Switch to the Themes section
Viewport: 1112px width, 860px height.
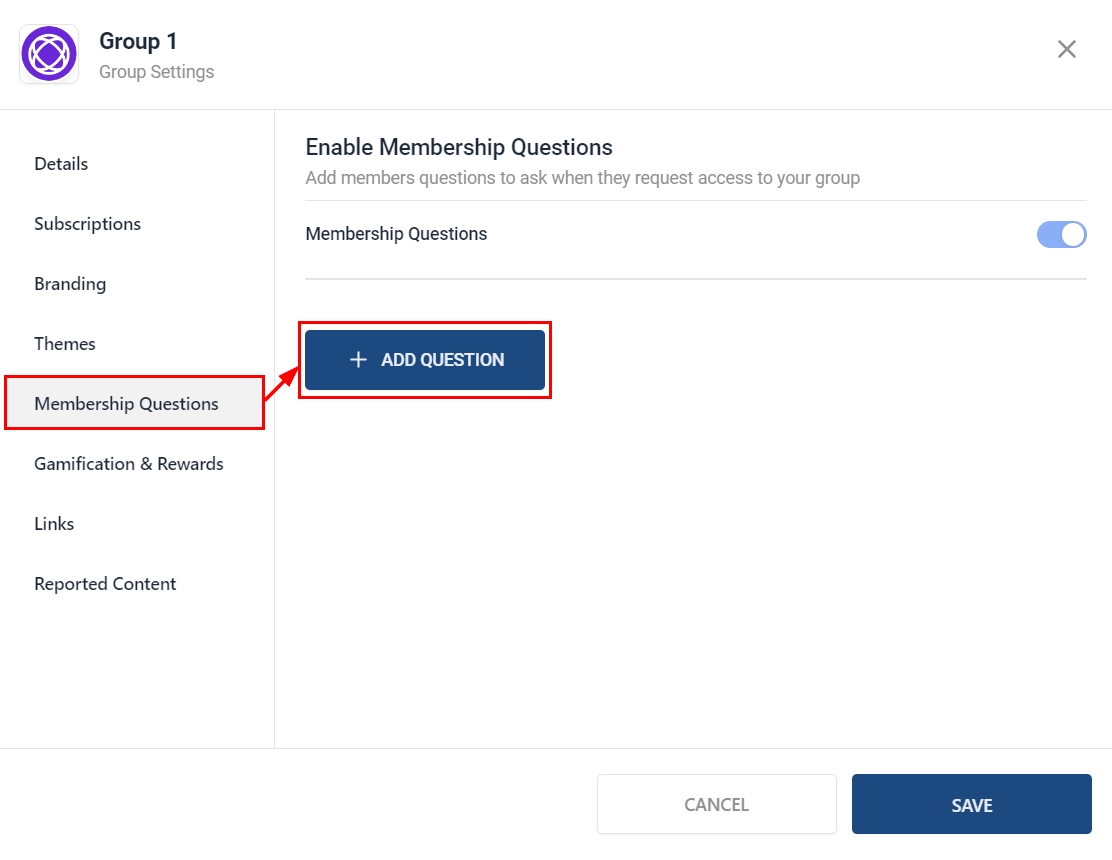click(65, 344)
